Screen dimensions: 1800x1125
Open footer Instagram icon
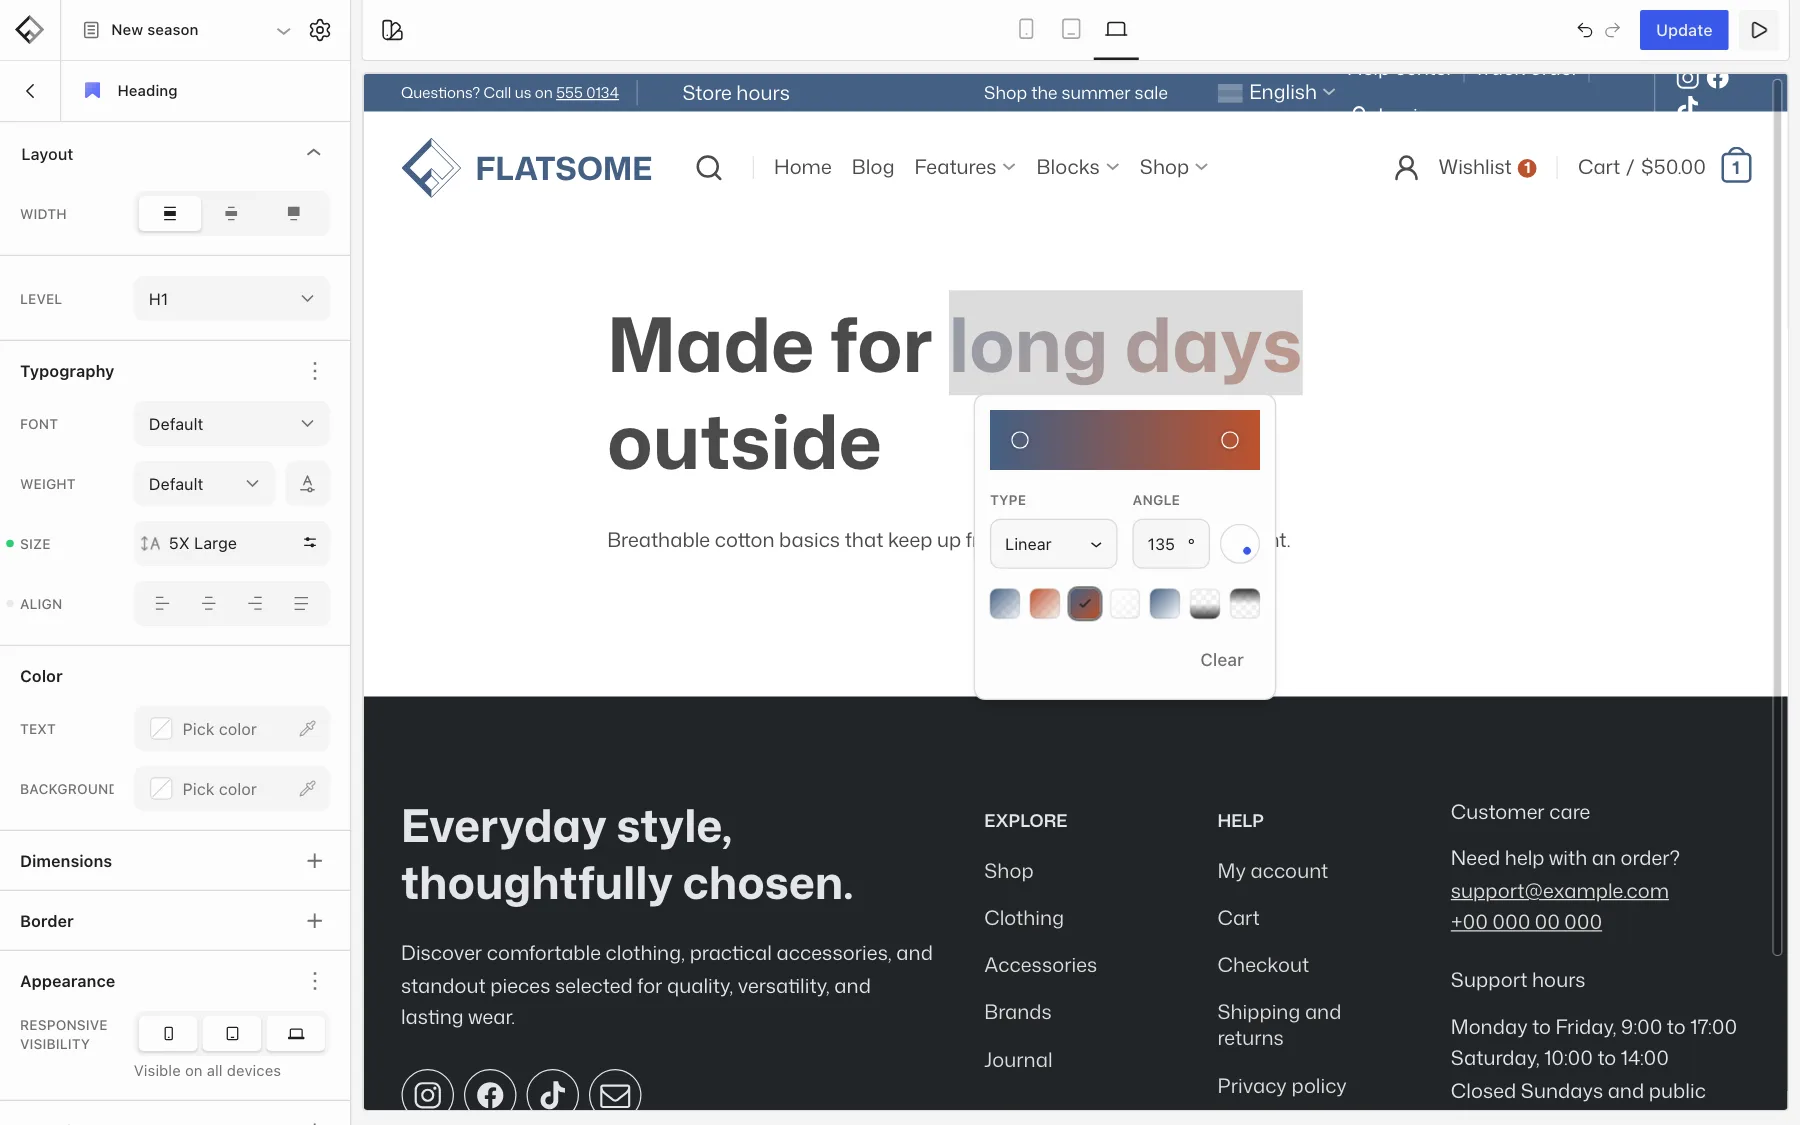427,1095
